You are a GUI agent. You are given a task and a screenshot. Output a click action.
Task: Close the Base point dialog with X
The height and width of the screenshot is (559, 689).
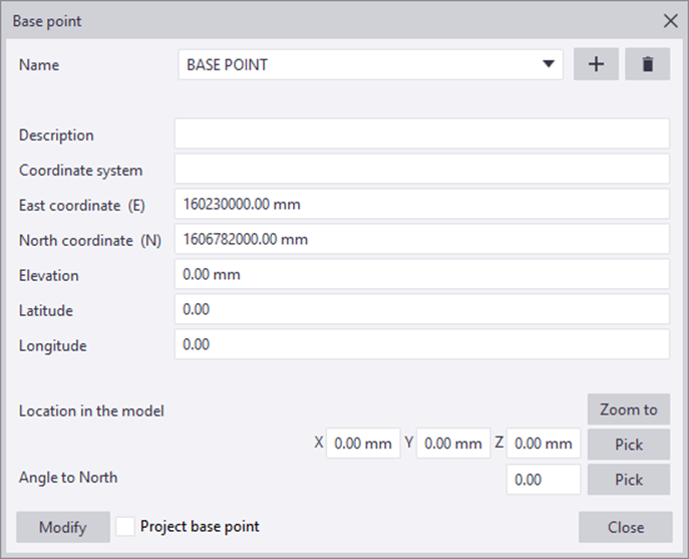[x=671, y=21]
